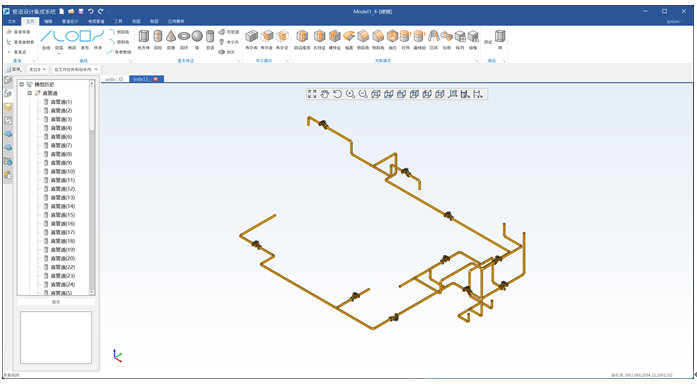The image size is (697, 385).
Task: Activate the pan hand tool
Action: (325, 94)
